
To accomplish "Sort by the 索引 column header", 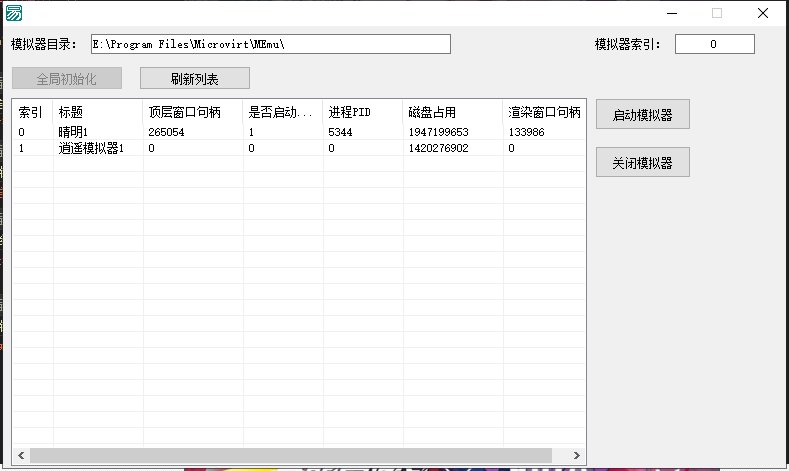I will (x=32, y=112).
